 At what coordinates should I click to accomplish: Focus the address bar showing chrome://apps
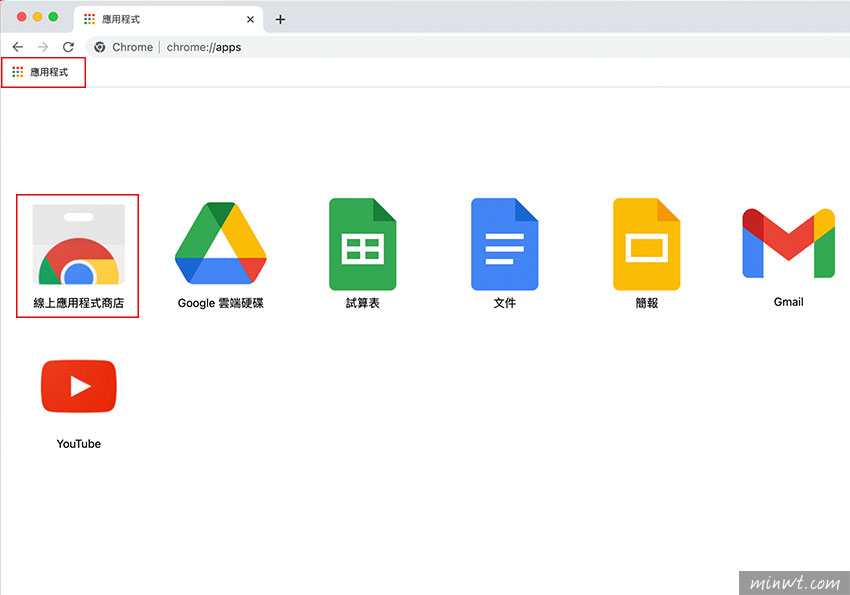point(467,47)
